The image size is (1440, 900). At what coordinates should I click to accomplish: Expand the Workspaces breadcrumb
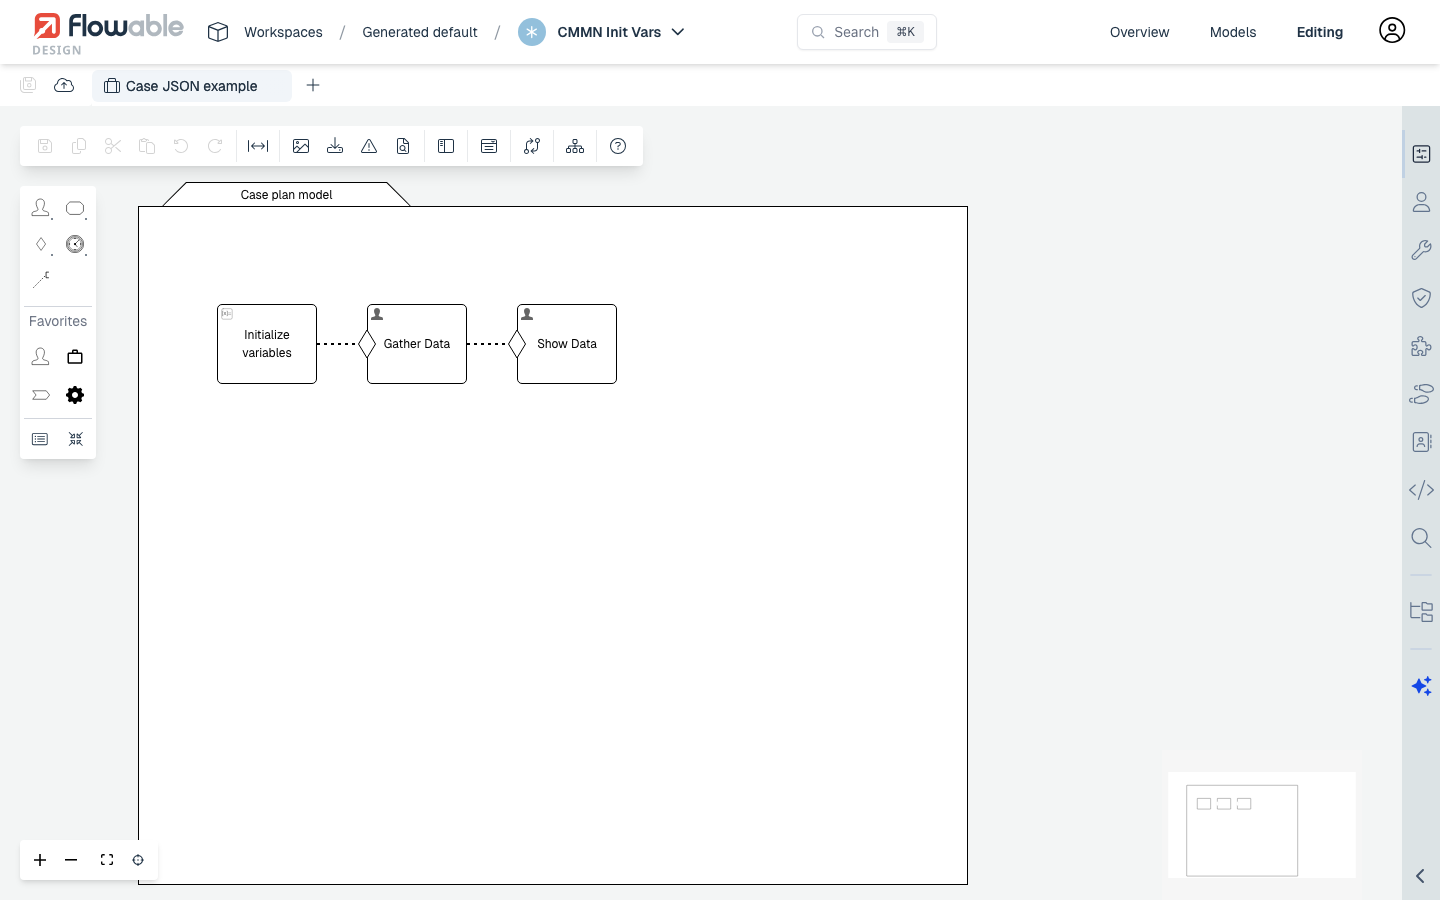click(x=283, y=32)
